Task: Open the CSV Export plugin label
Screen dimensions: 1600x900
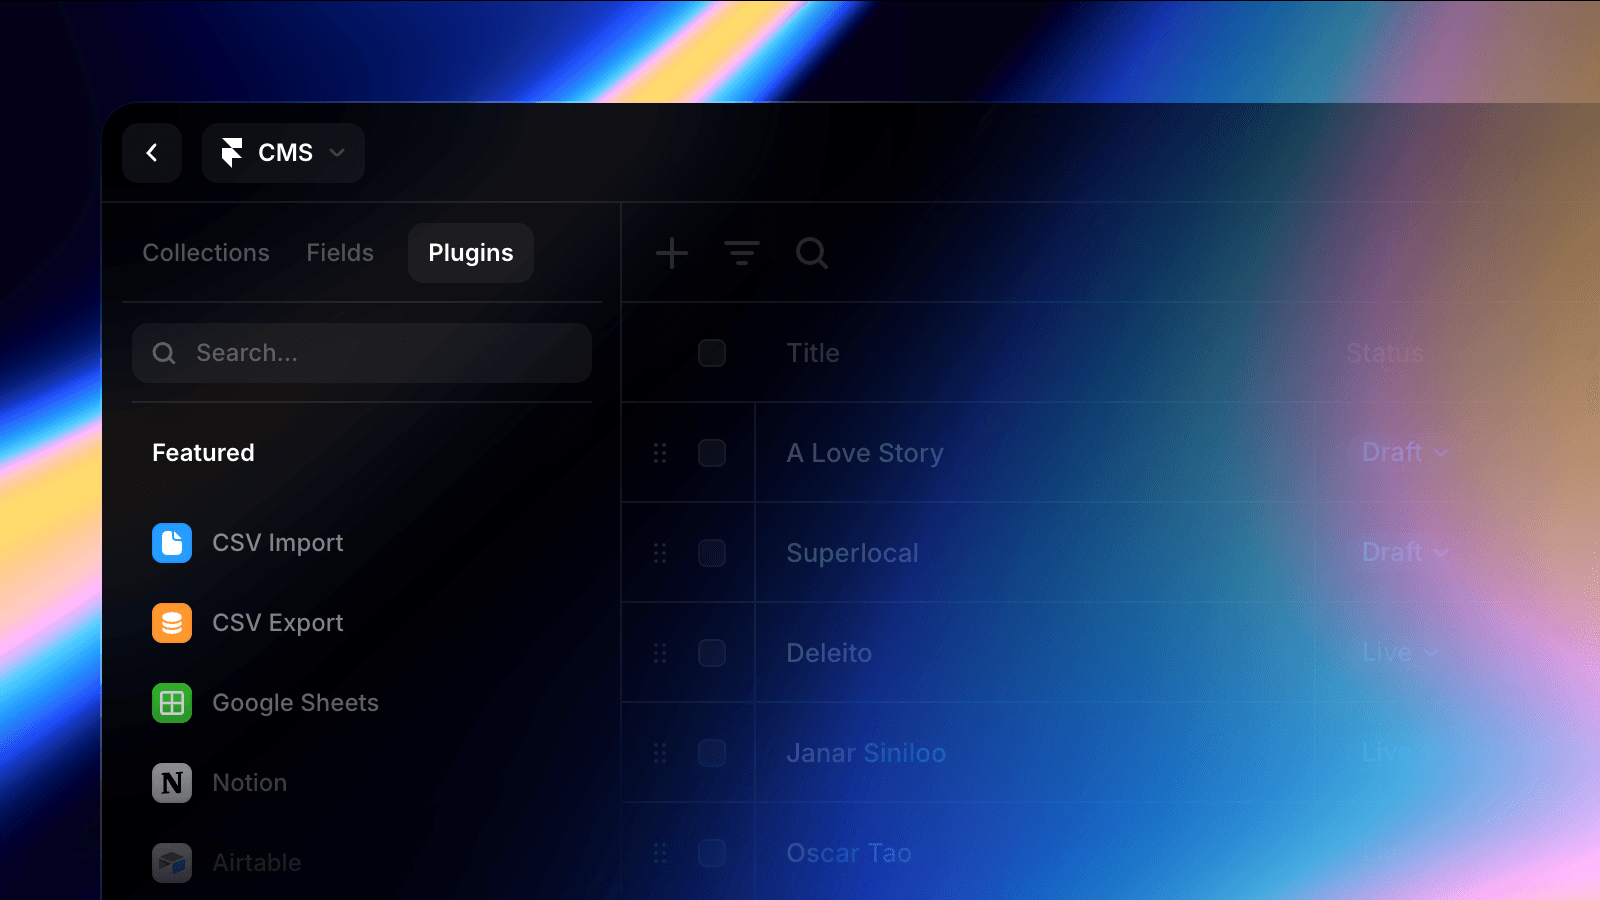Action: pos(278,623)
